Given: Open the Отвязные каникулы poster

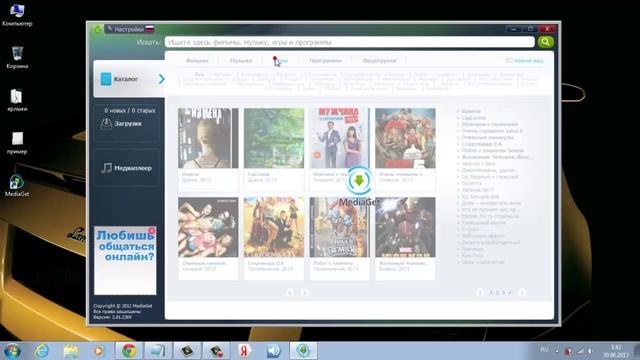Looking at the screenshot, I should tap(208, 227).
